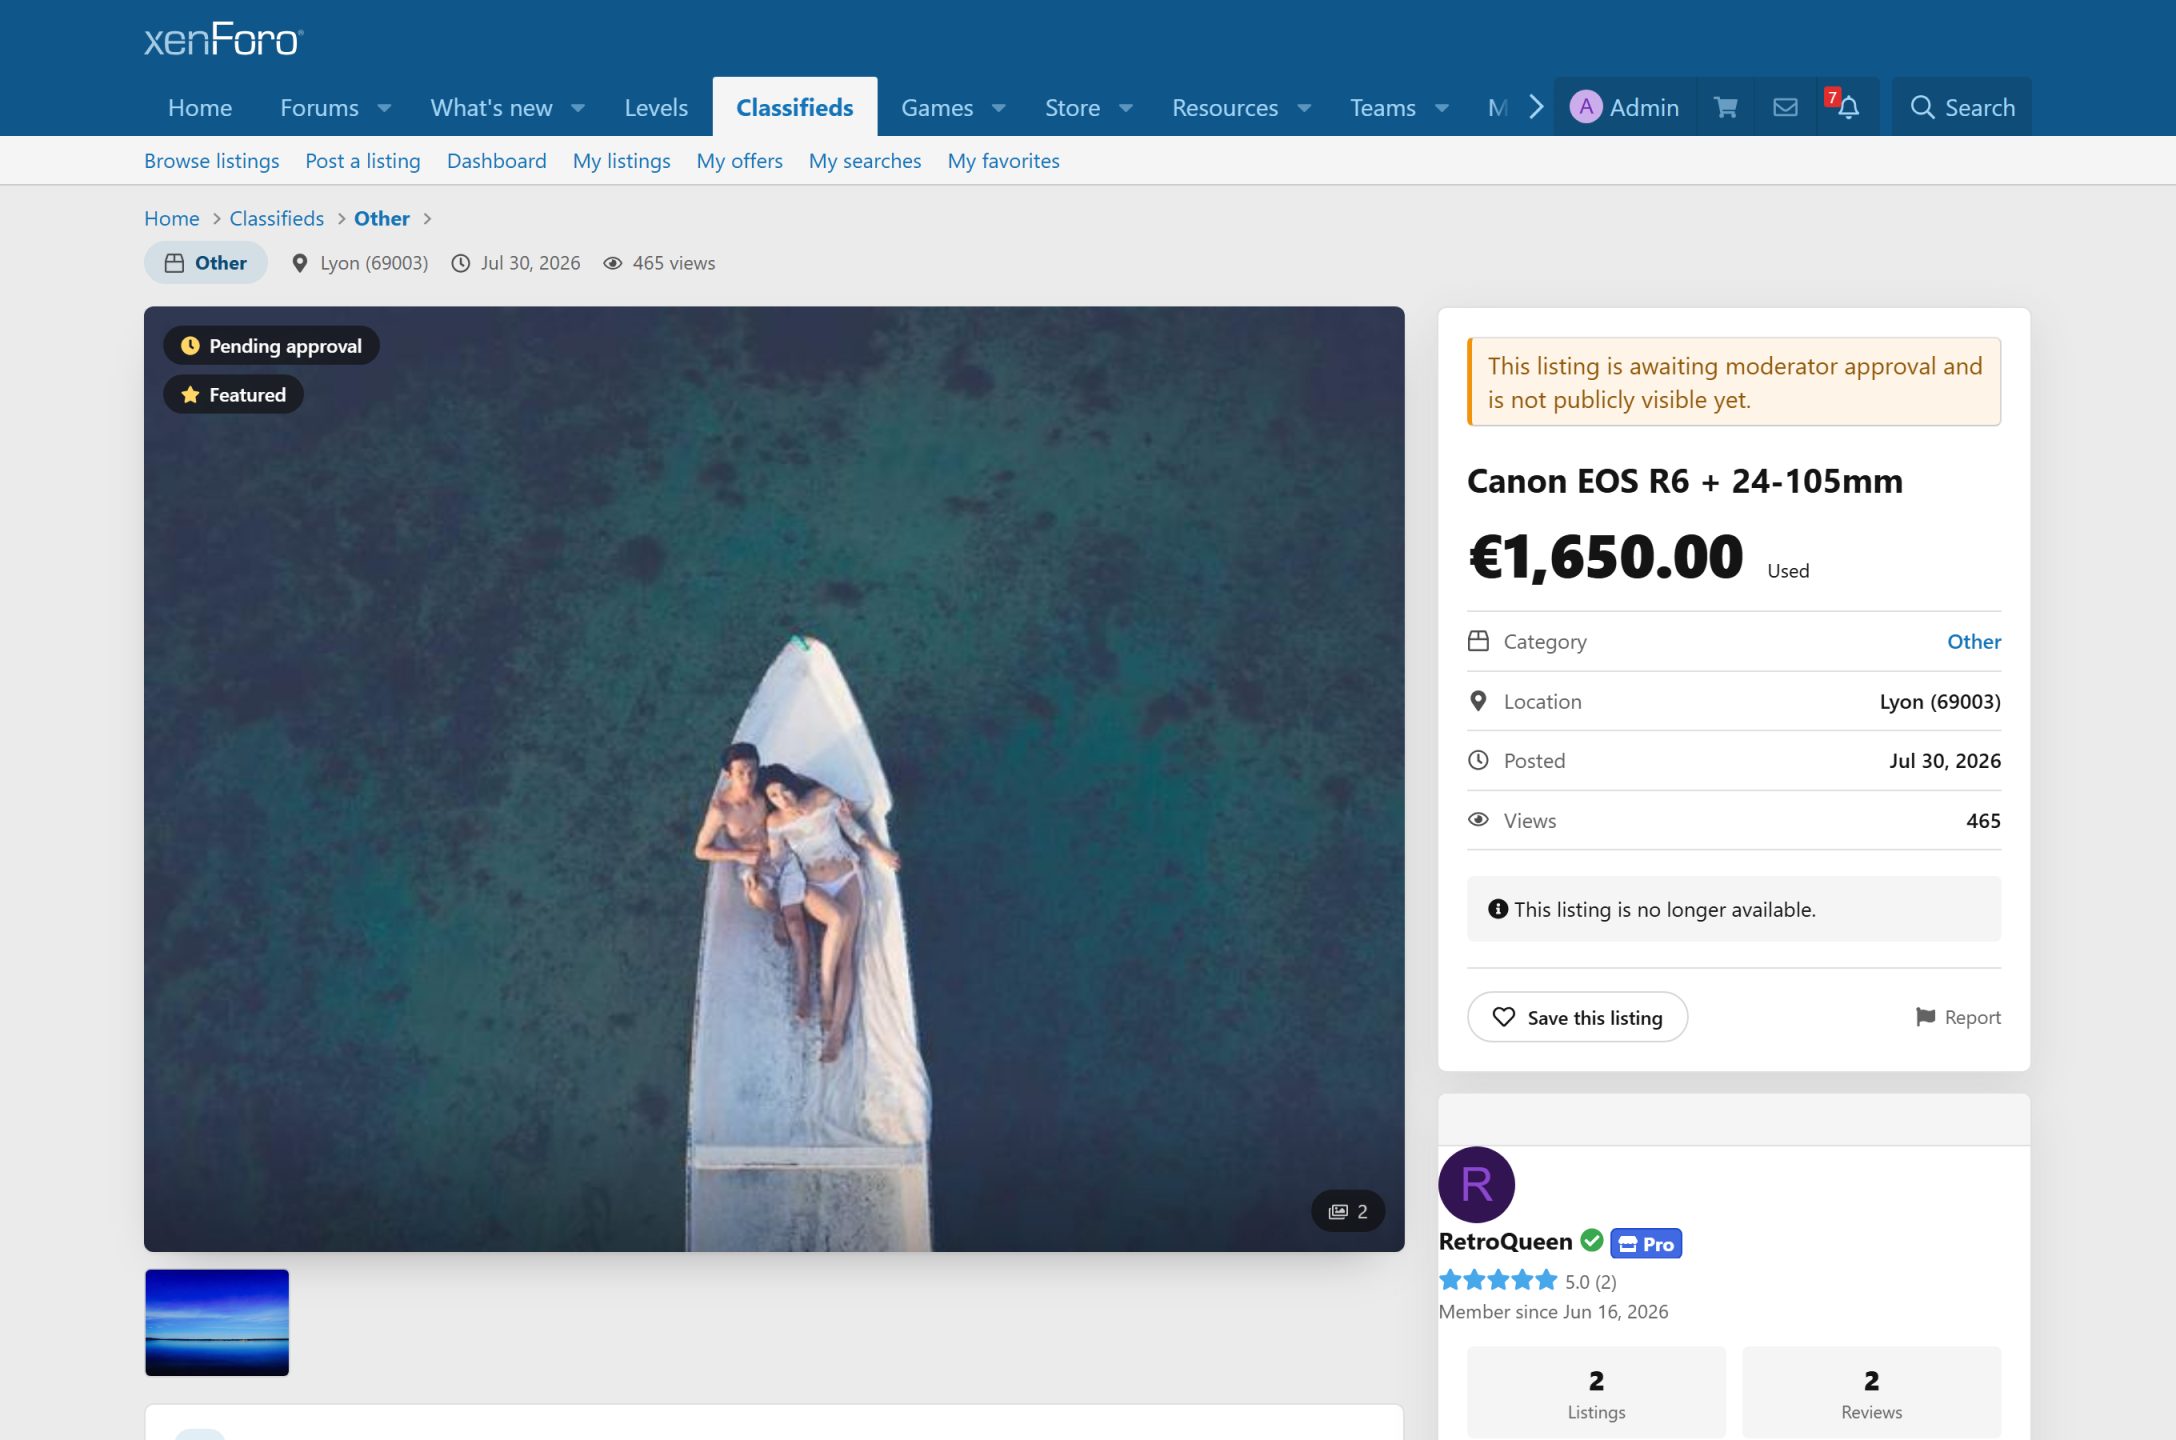
Task: Select the blue sunset thumbnail image
Action: [x=217, y=1322]
